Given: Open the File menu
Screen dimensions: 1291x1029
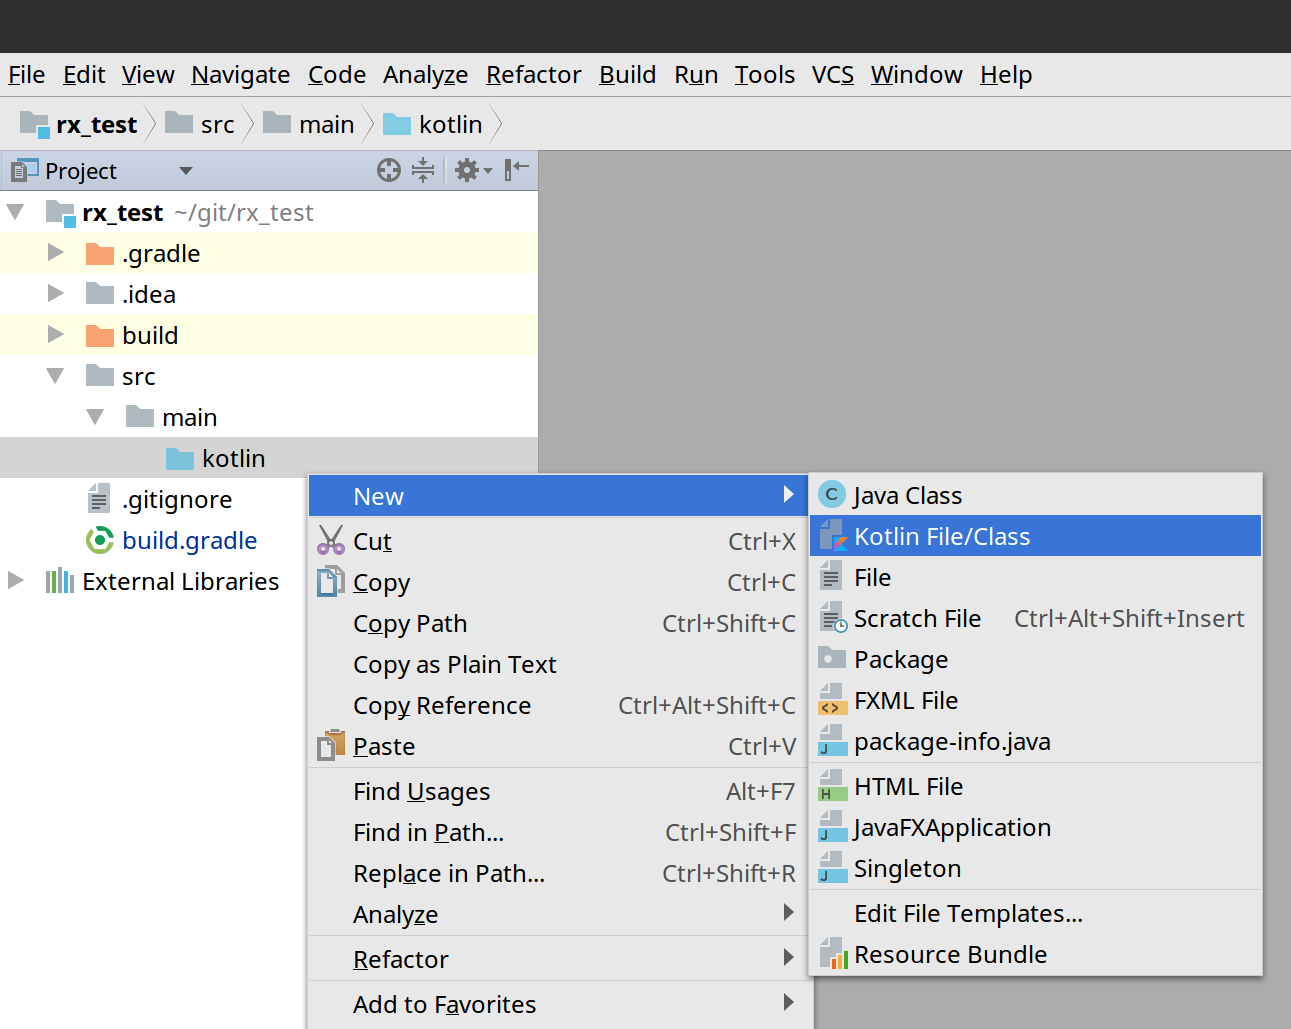Looking at the screenshot, I should coord(27,75).
